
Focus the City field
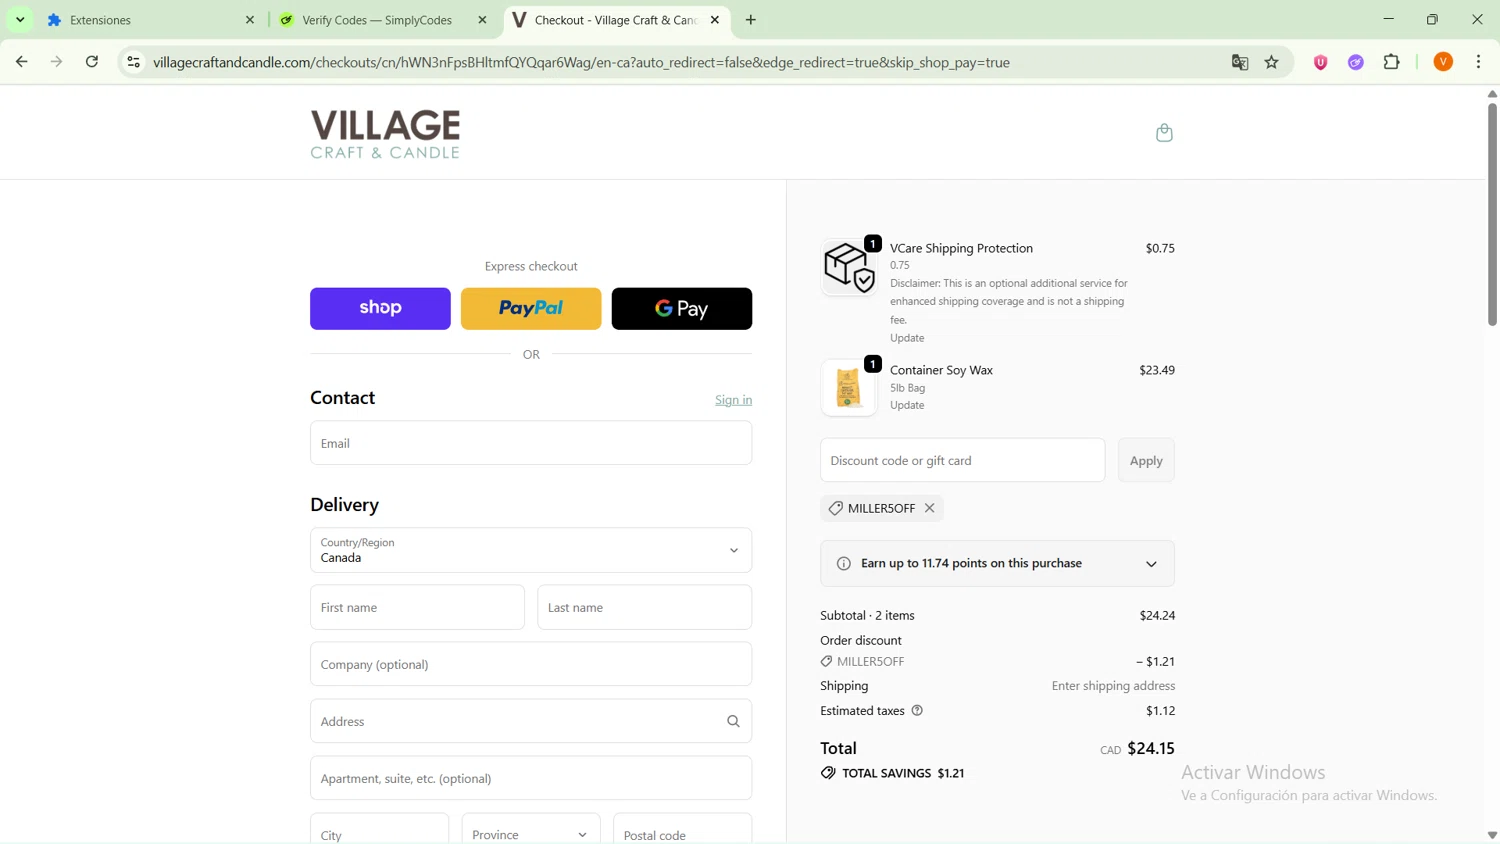click(x=379, y=829)
